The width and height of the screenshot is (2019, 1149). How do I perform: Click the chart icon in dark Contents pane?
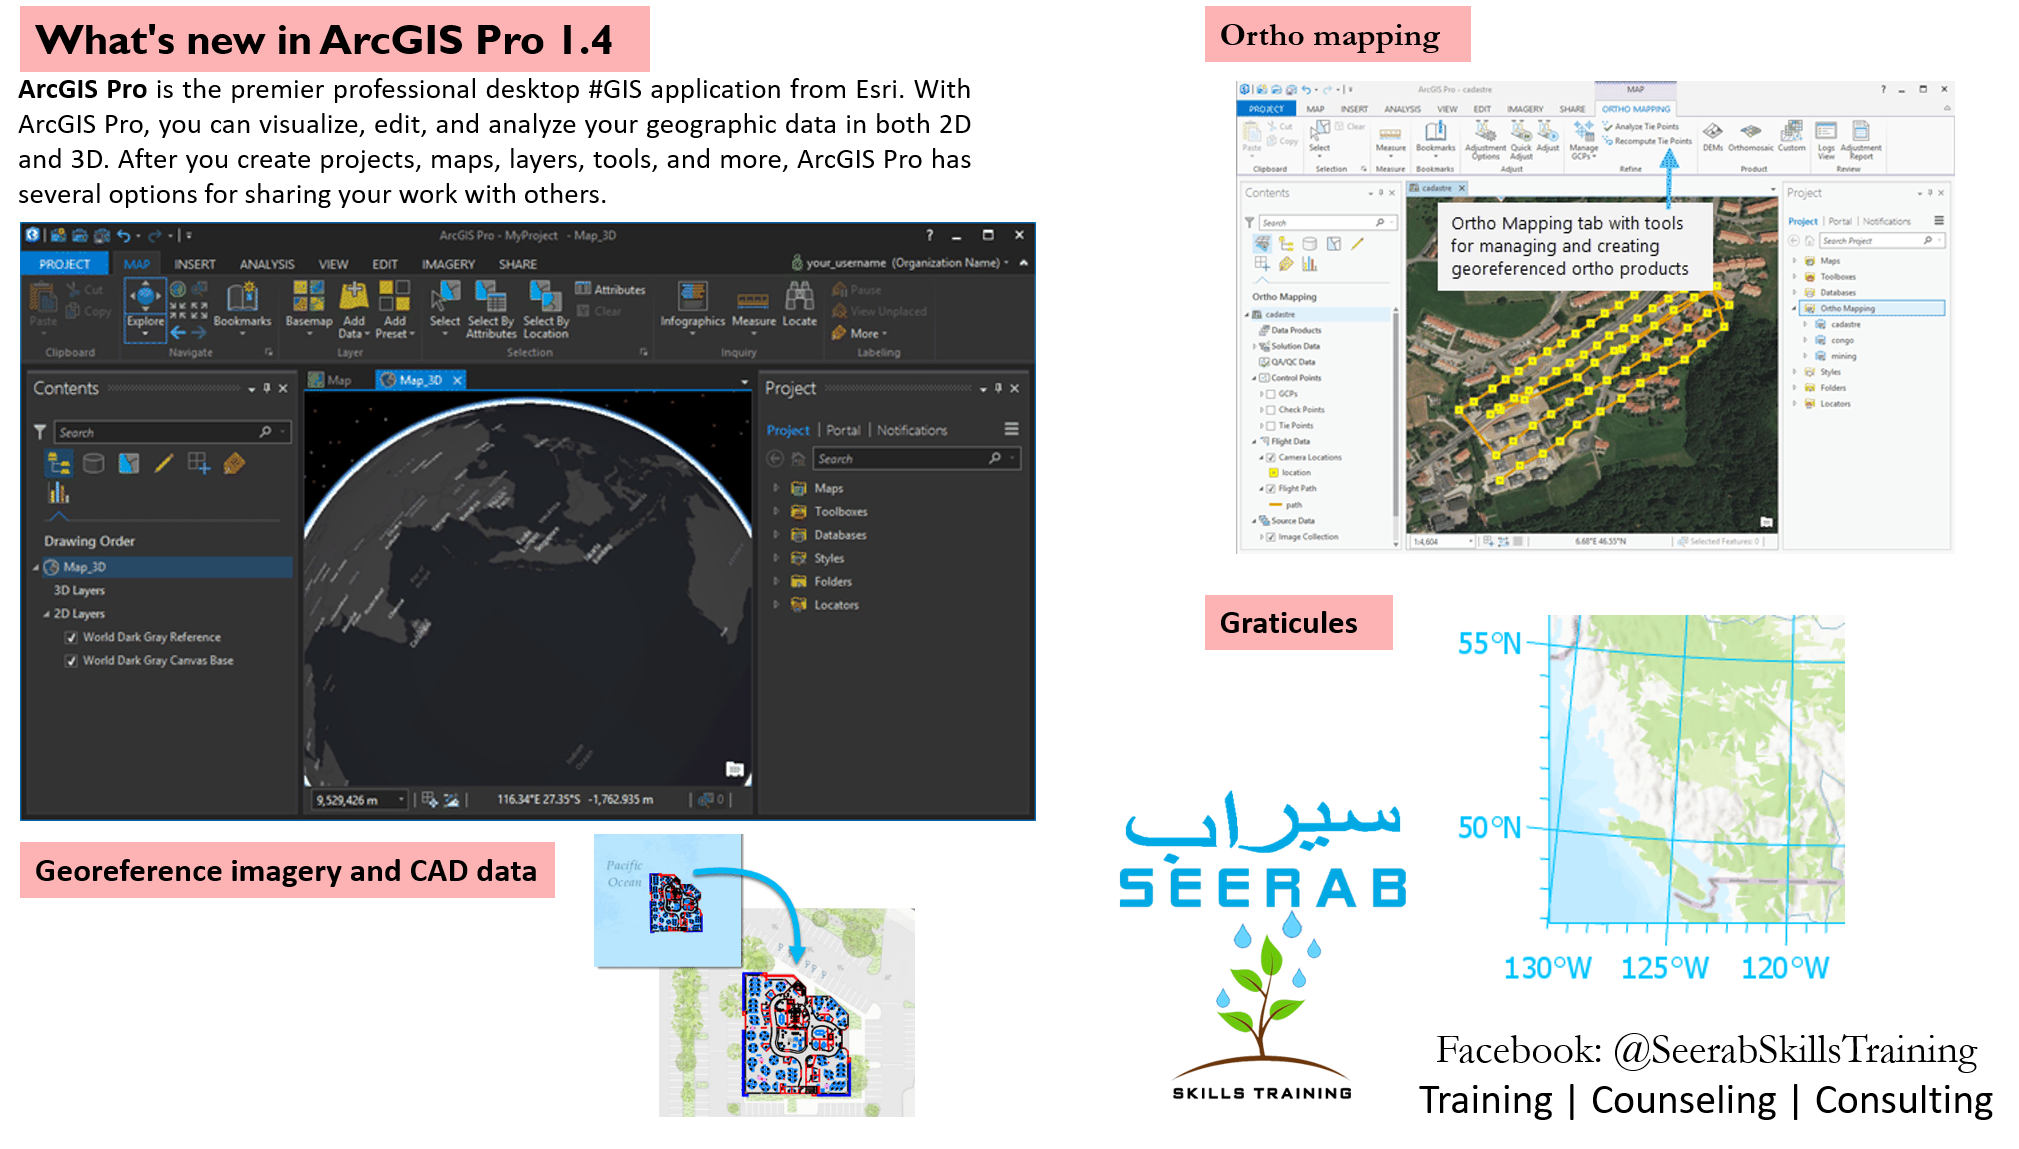(x=59, y=492)
